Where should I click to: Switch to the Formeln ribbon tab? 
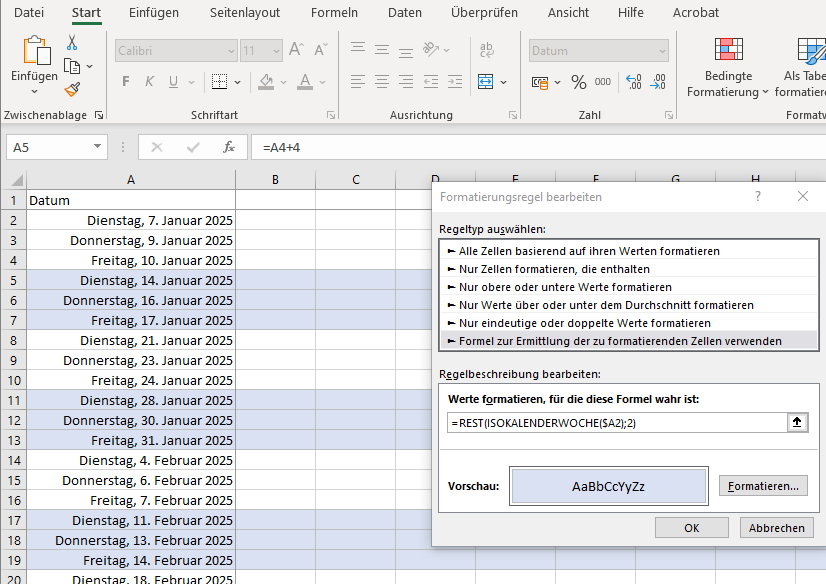pyautogui.click(x=334, y=13)
